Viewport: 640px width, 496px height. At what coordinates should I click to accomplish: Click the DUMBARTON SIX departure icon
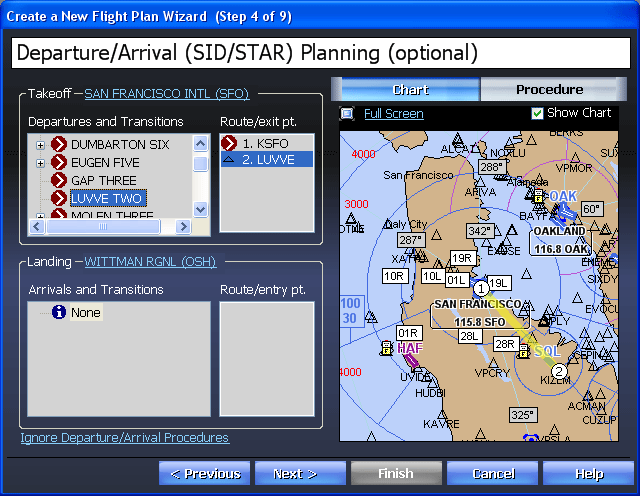pyautogui.click(x=59, y=144)
